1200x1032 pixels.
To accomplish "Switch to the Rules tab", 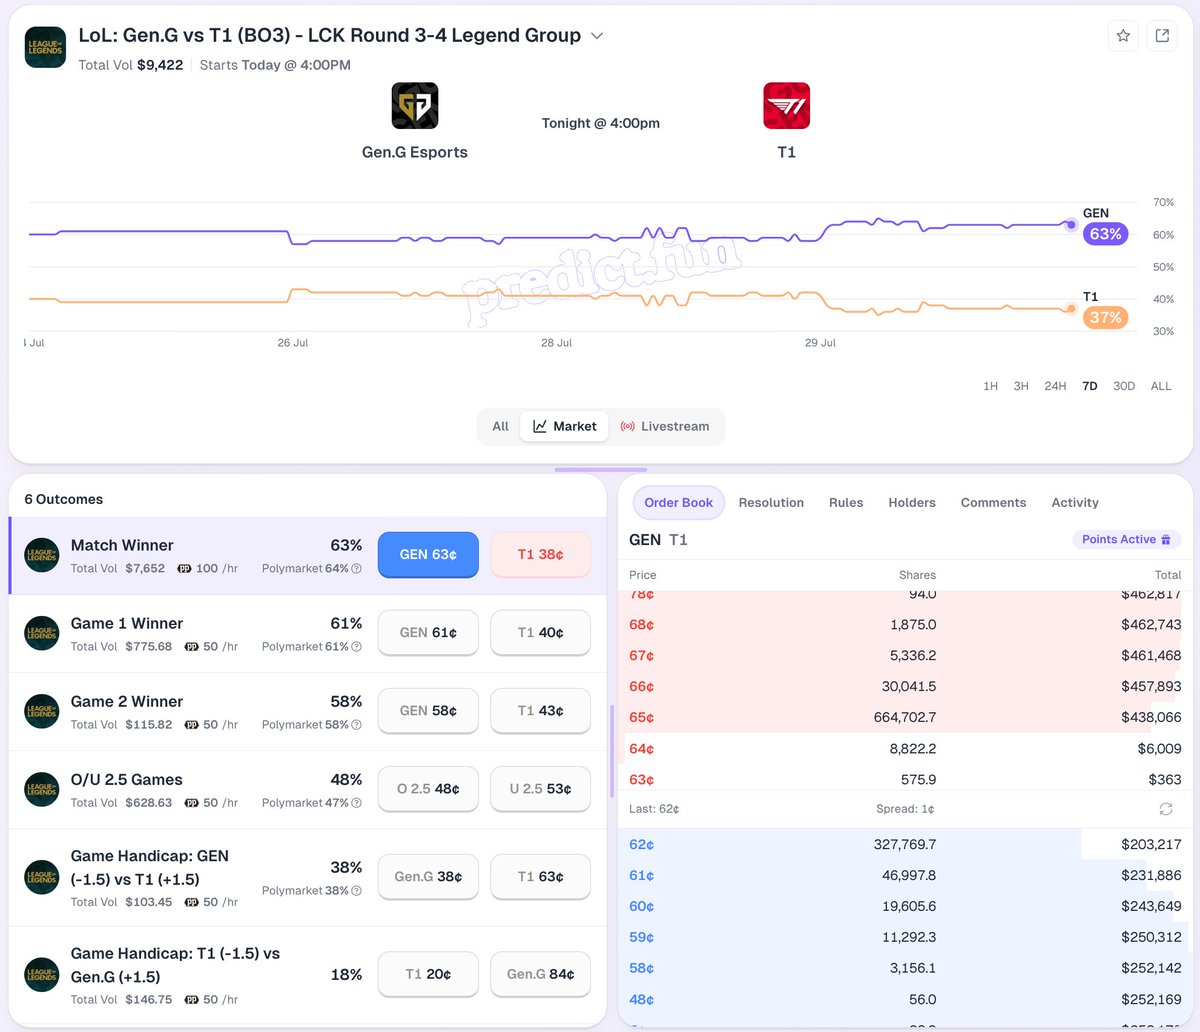I will (846, 503).
